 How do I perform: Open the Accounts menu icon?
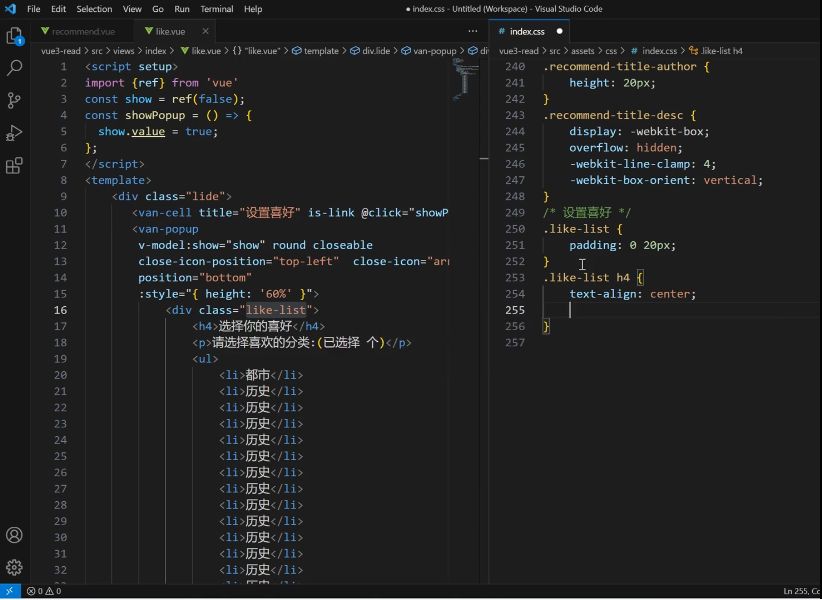coord(14,535)
